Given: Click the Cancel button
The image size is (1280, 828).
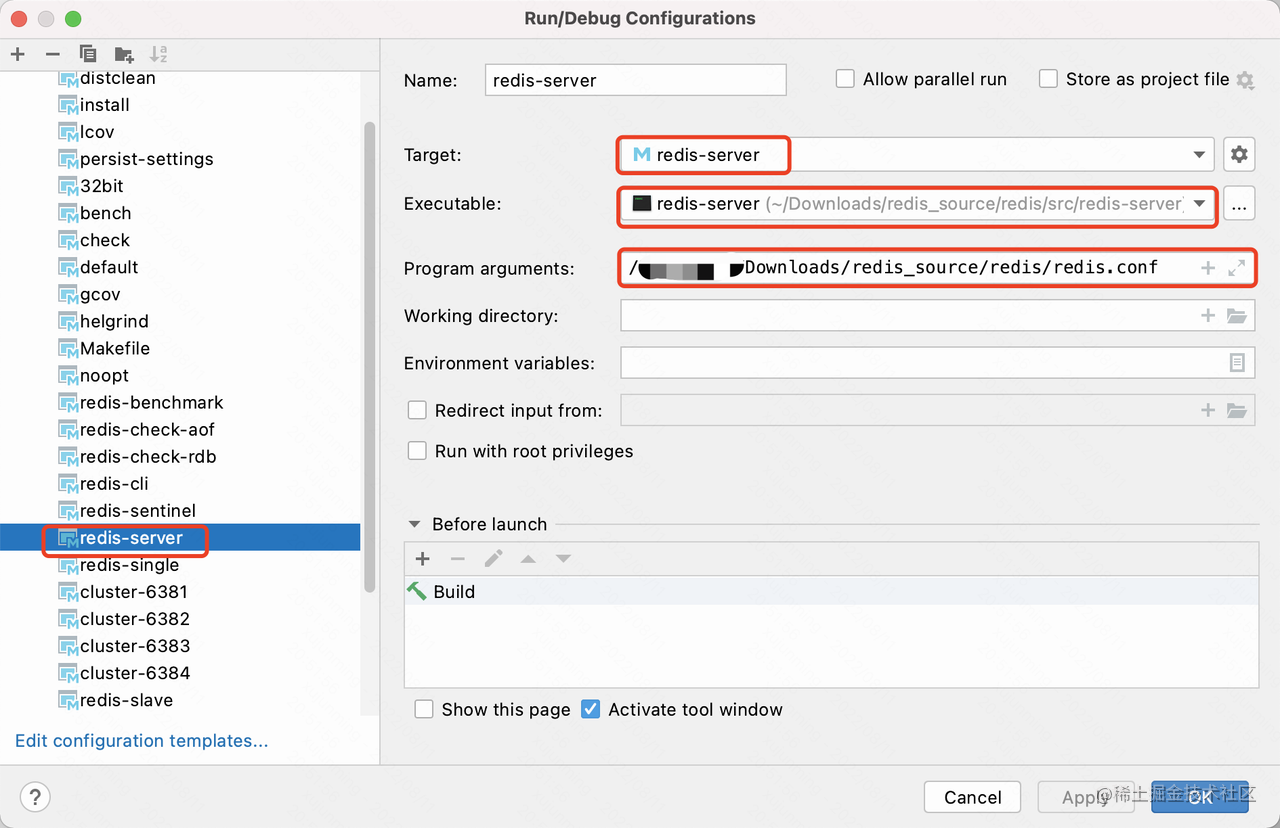Looking at the screenshot, I should point(972,797).
